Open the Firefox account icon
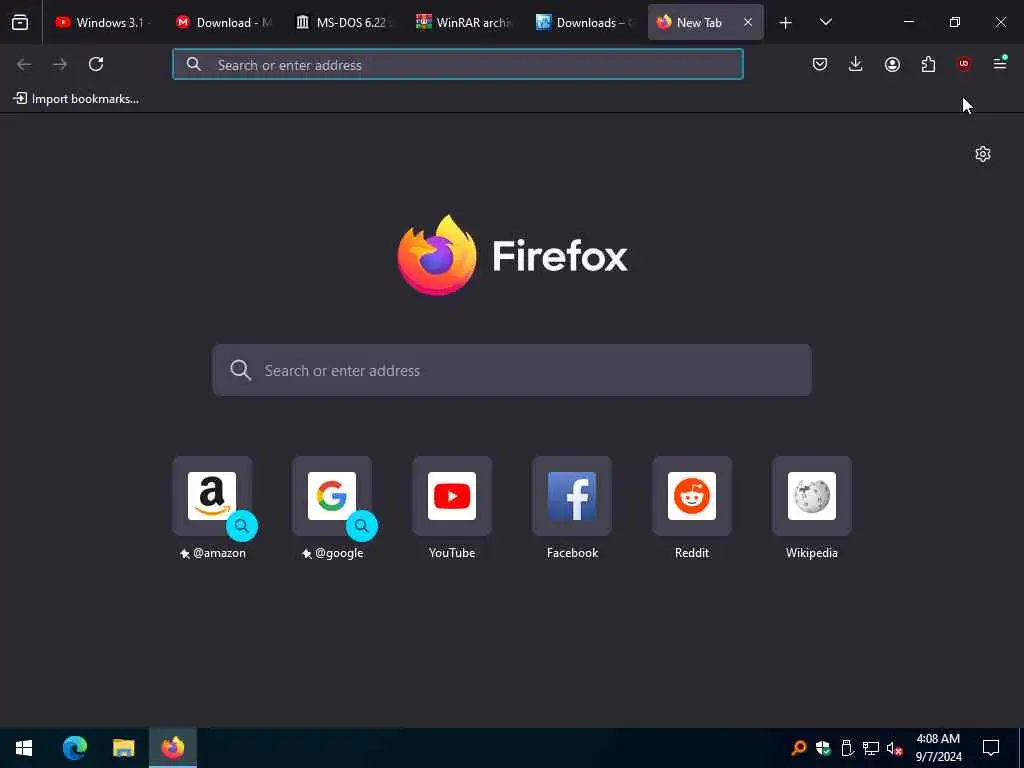The image size is (1024, 768). tap(892, 64)
